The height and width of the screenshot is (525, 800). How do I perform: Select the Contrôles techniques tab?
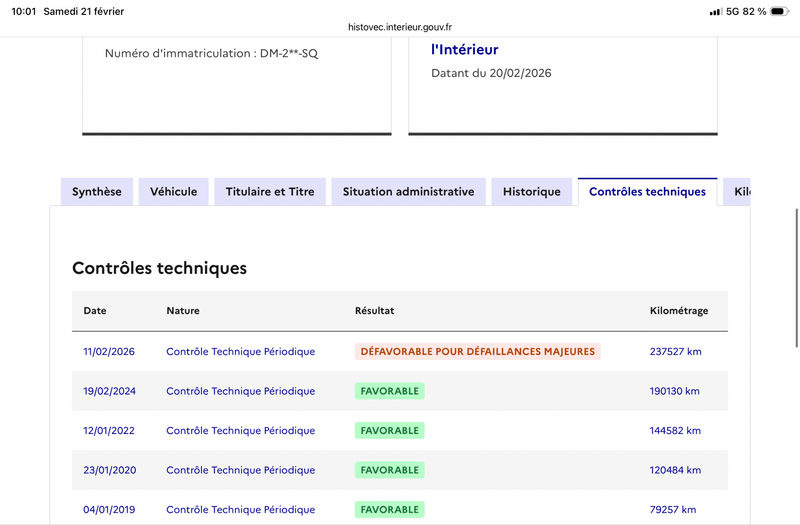[647, 192]
